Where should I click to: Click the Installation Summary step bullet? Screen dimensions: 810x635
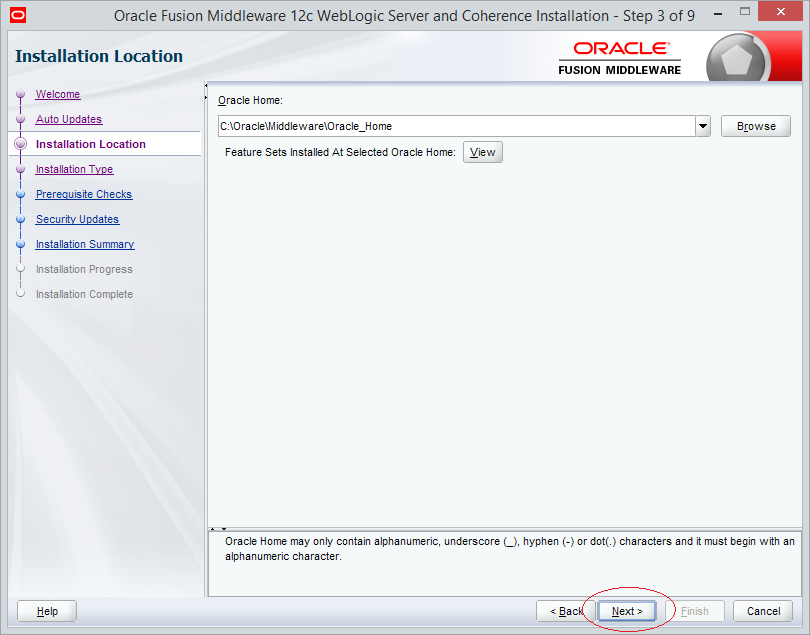click(21, 244)
